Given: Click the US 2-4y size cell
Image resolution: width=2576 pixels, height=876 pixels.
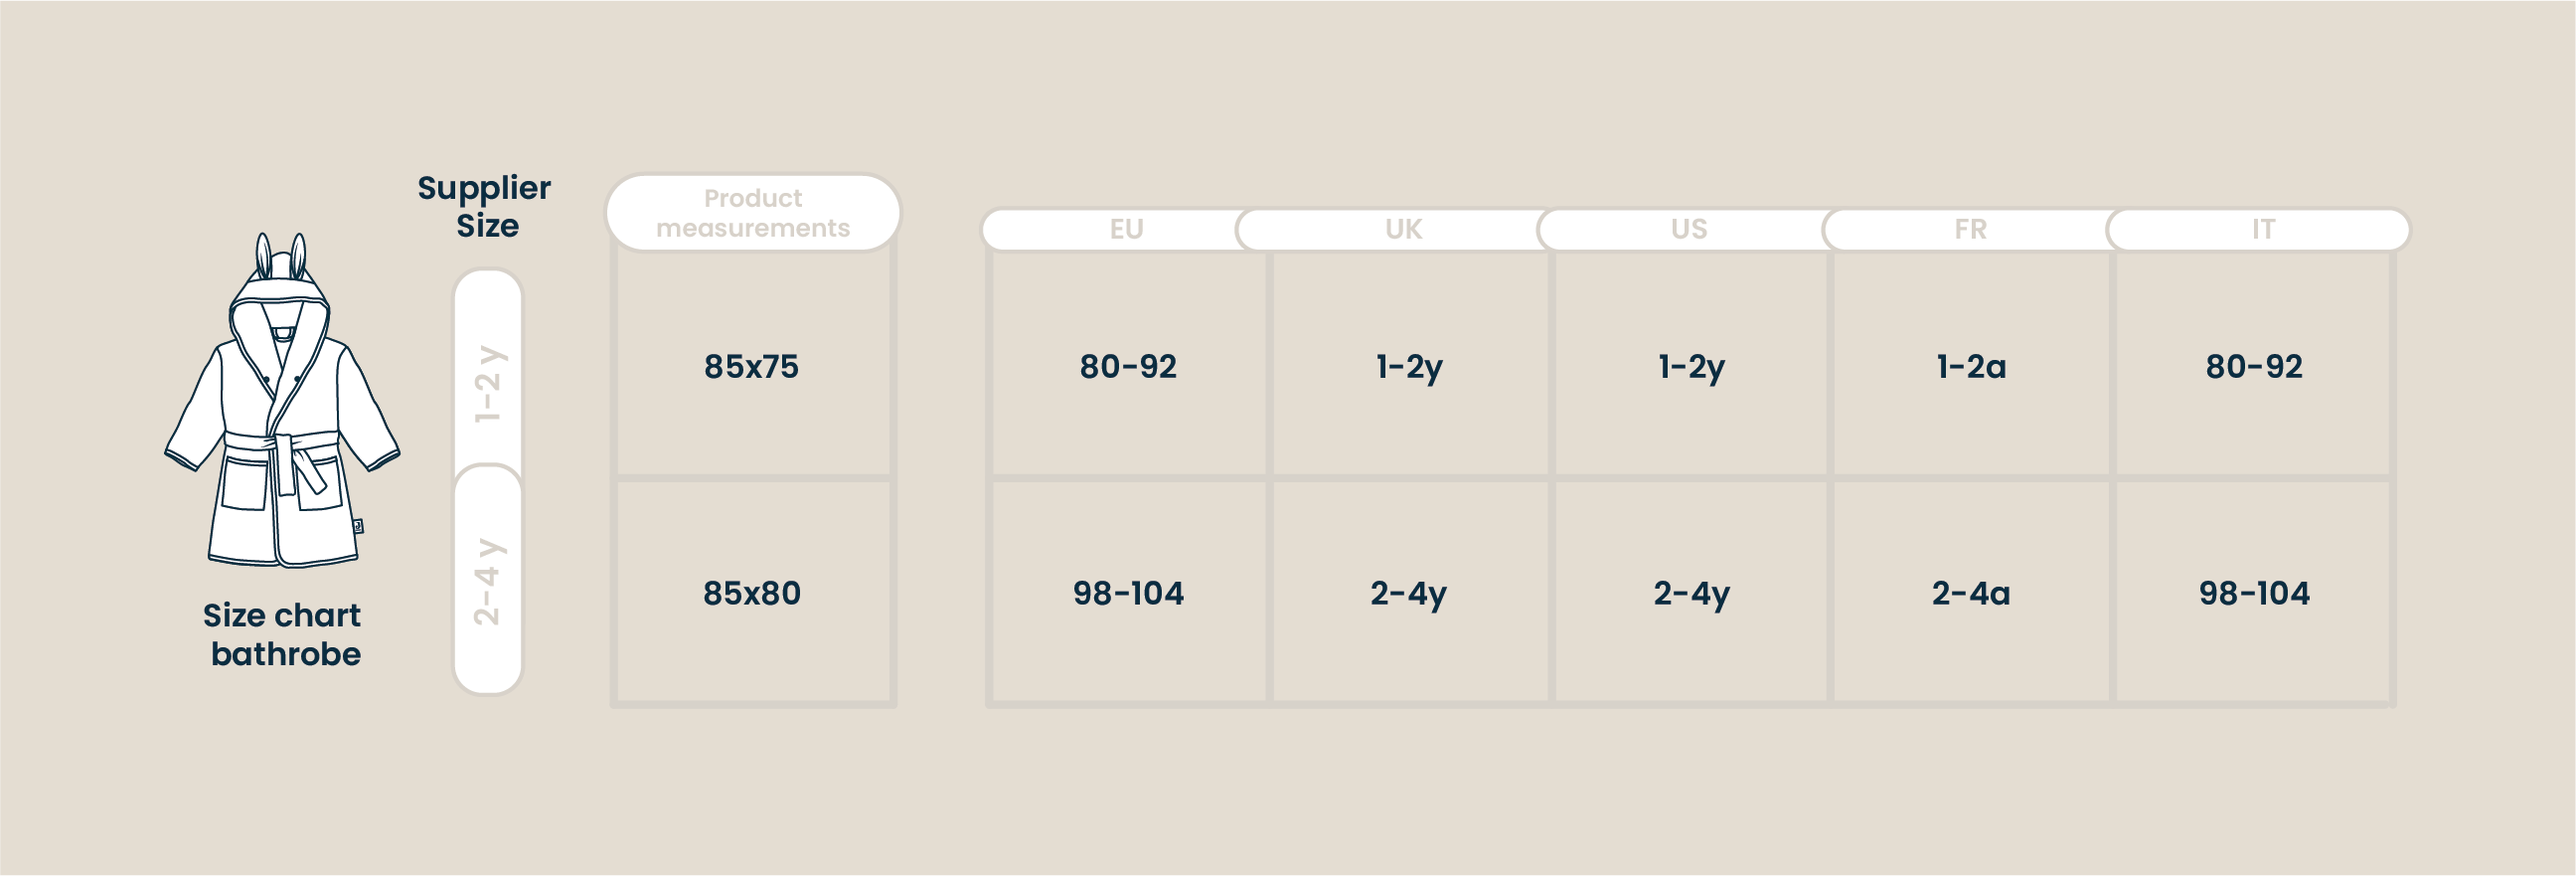Looking at the screenshot, I should [x=1691, y=592].
